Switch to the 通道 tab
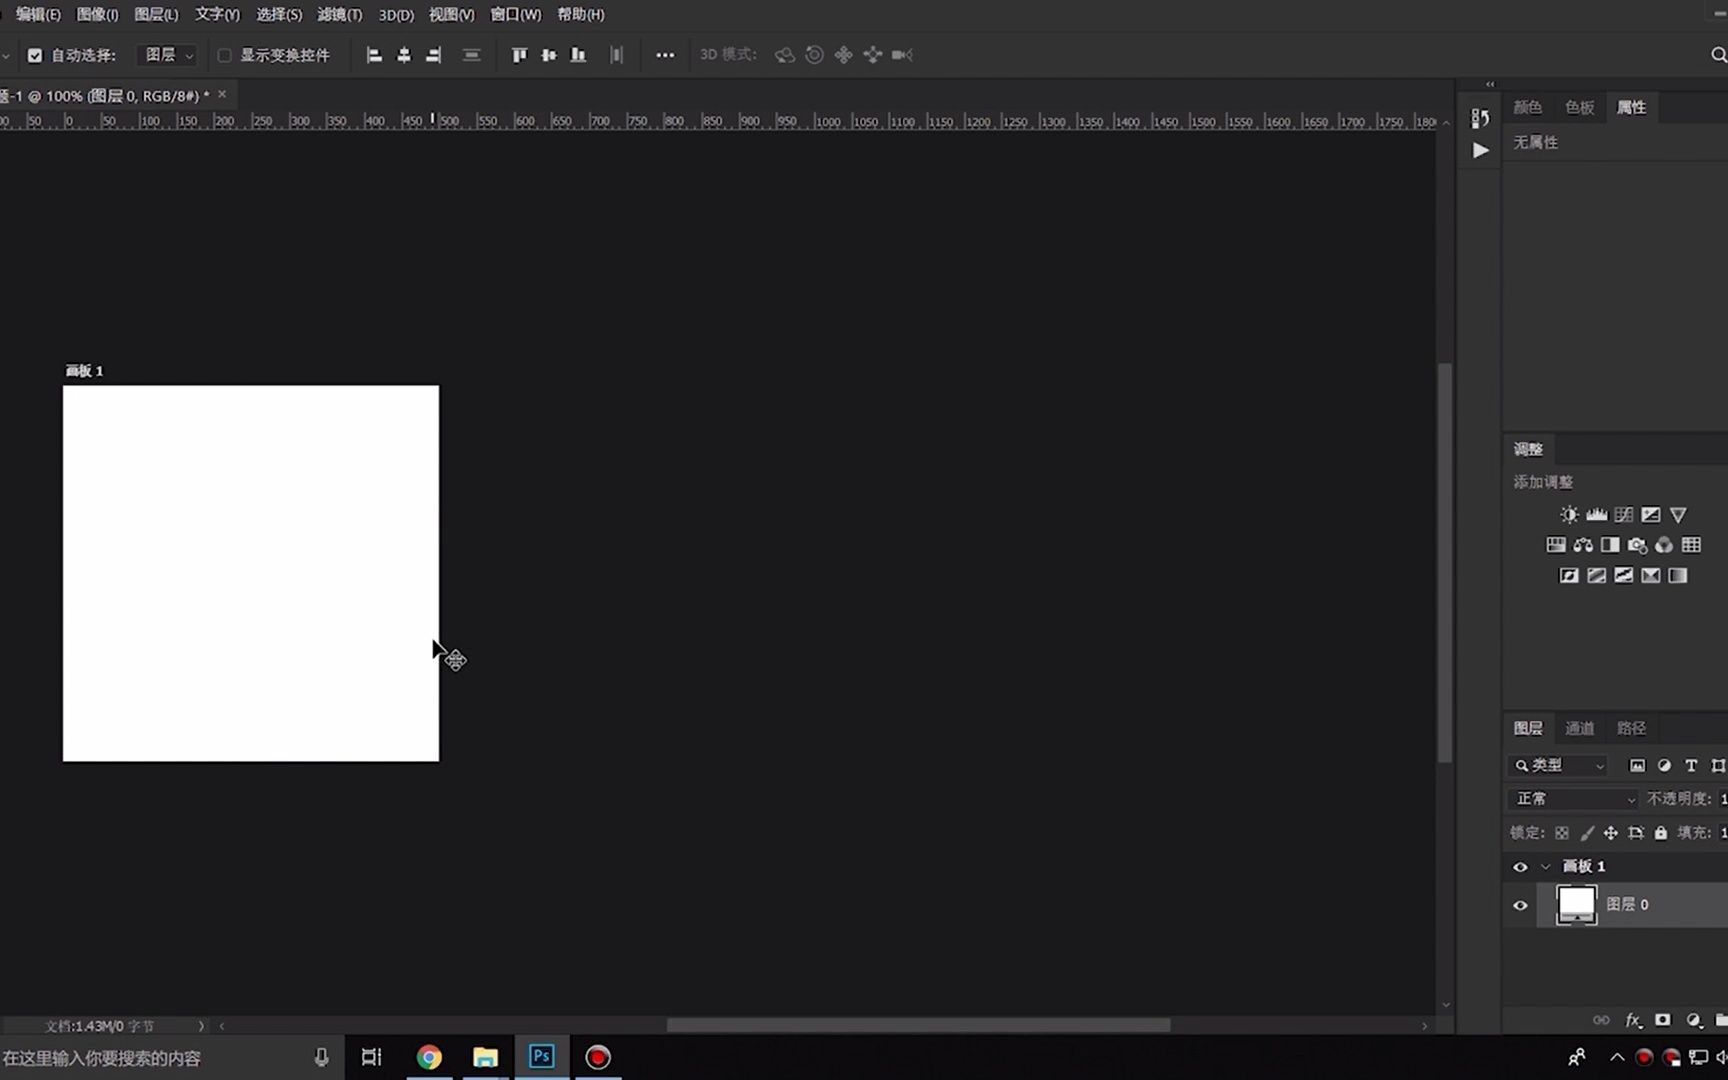The image size is (1728, 1080). [x=1579, y=728]
